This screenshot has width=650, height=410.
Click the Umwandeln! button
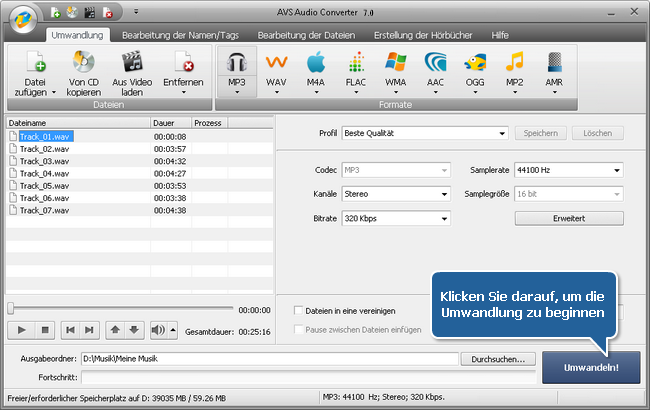click(x=591, y=368)
